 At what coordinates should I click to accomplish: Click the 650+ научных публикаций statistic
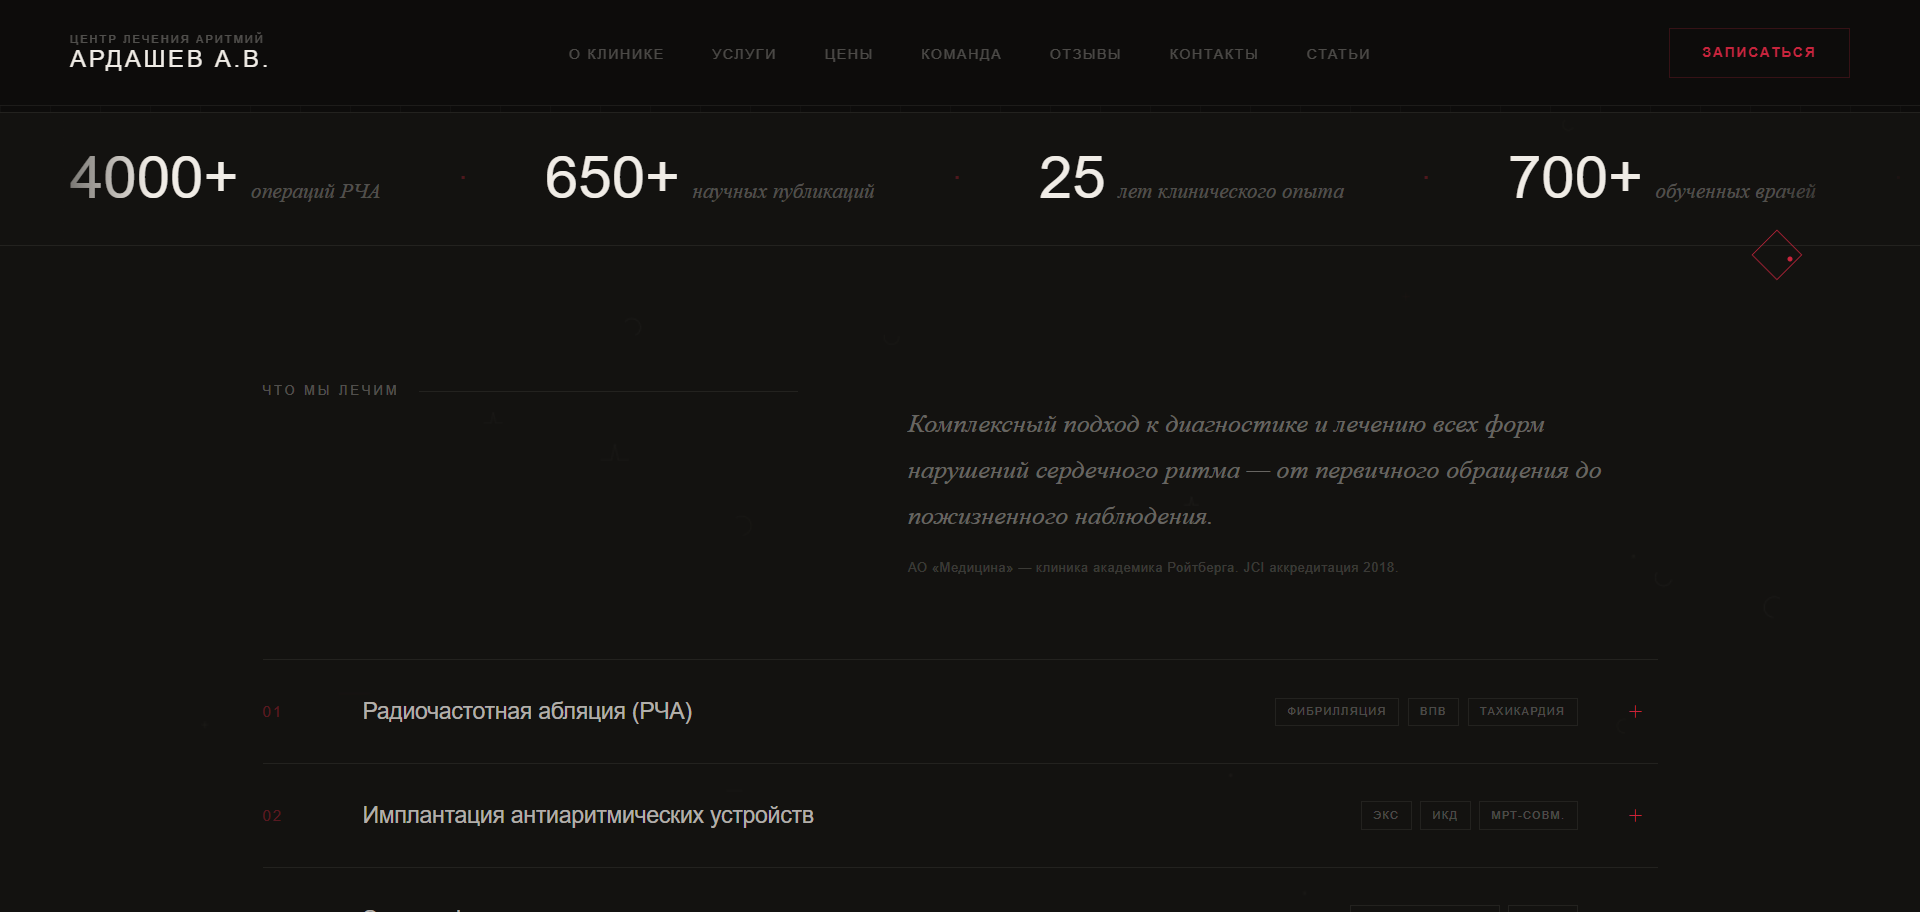[x=709, y=178]
